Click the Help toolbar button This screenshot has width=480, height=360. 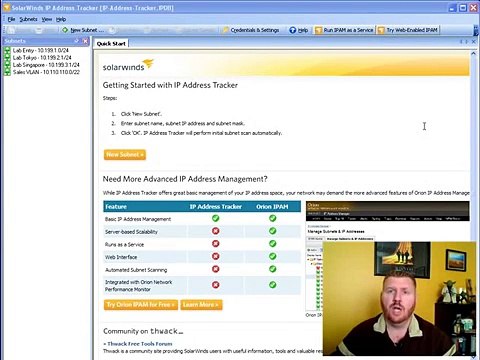pos(298,30)
